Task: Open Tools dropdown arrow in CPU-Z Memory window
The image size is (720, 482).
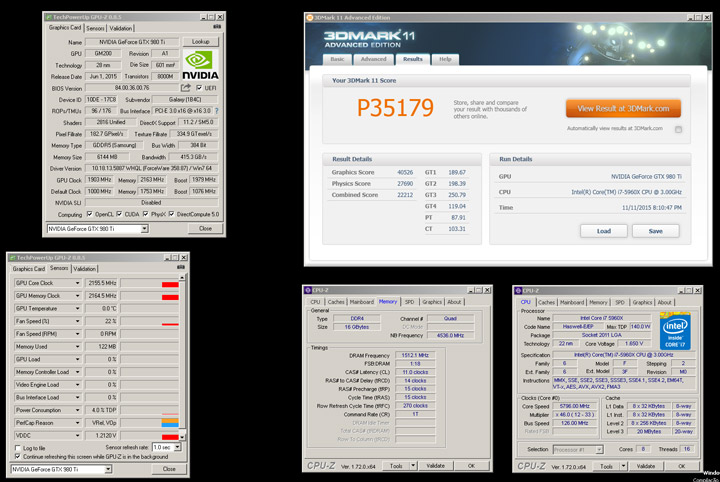Action: pyautogui.click(x=413, y=465)
